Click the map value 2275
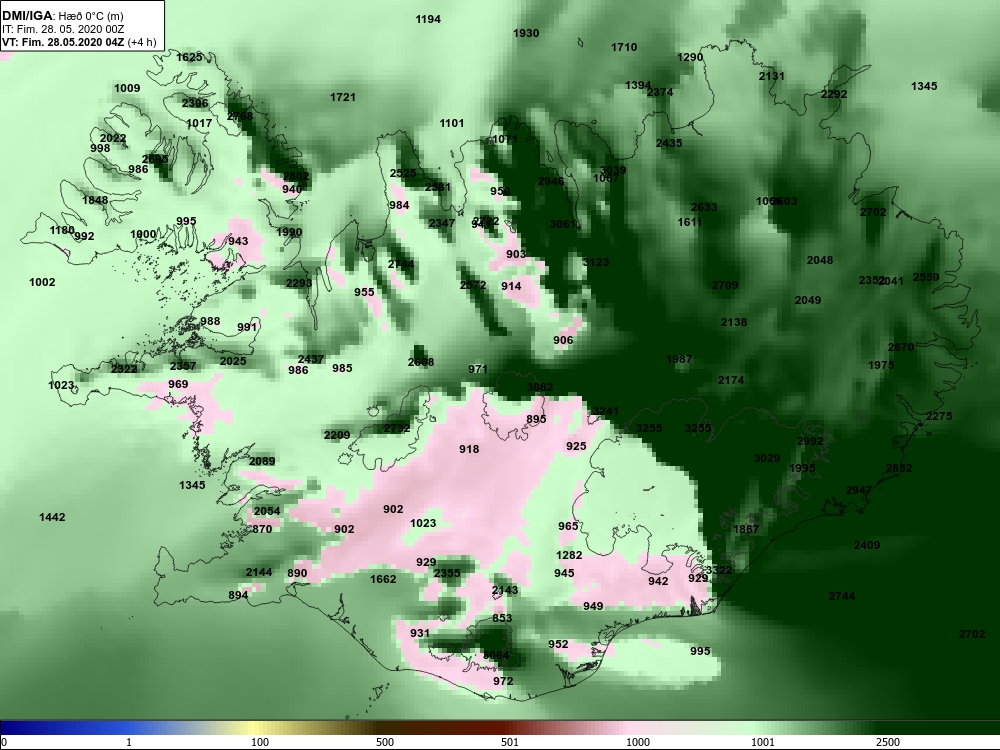The width and height of the screenshot is (1000, 750). pos(939,416)
